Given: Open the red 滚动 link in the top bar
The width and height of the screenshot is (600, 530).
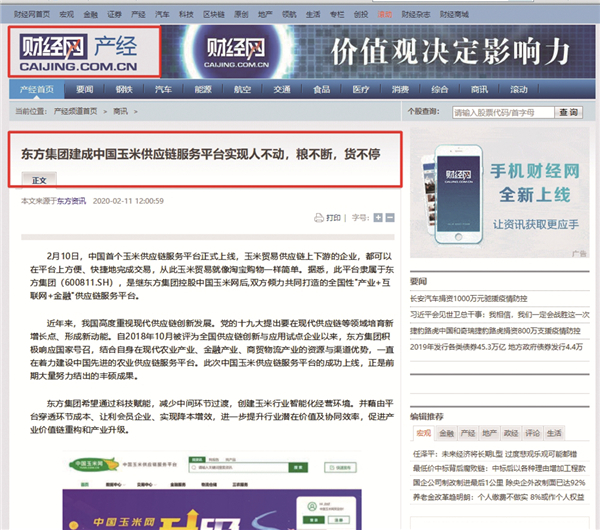Looking at the screenshot, I should tap(385, 15).
